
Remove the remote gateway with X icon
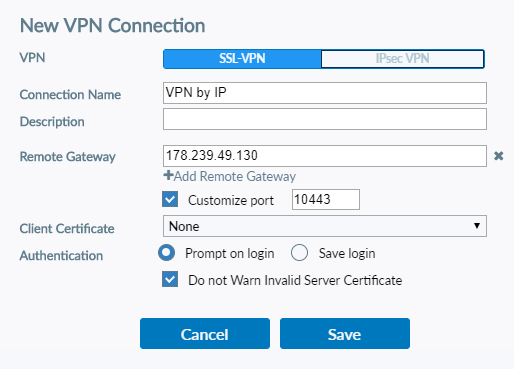499,156
